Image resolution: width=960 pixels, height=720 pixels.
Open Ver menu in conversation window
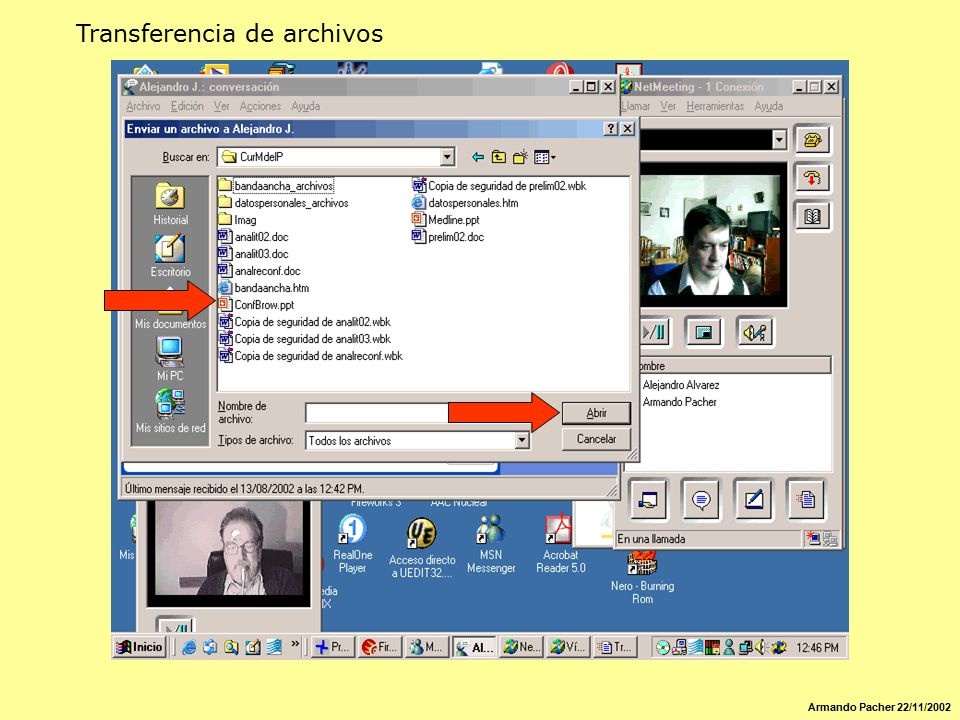click(x=221, y=107)
